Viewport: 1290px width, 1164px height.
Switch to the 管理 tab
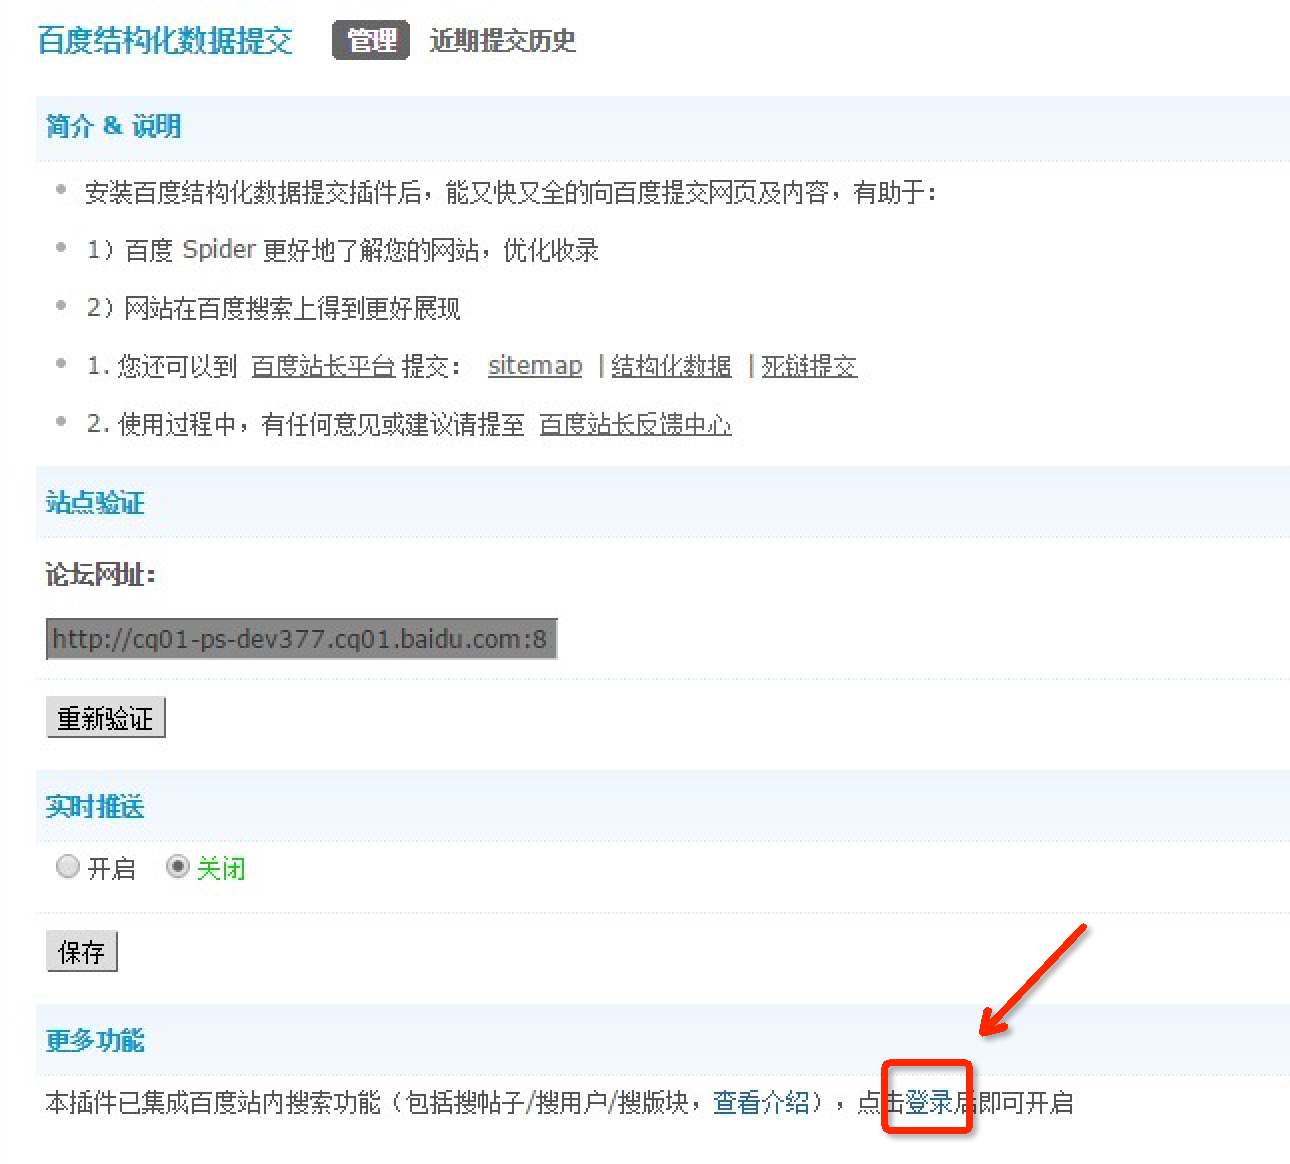pos(371,41)
